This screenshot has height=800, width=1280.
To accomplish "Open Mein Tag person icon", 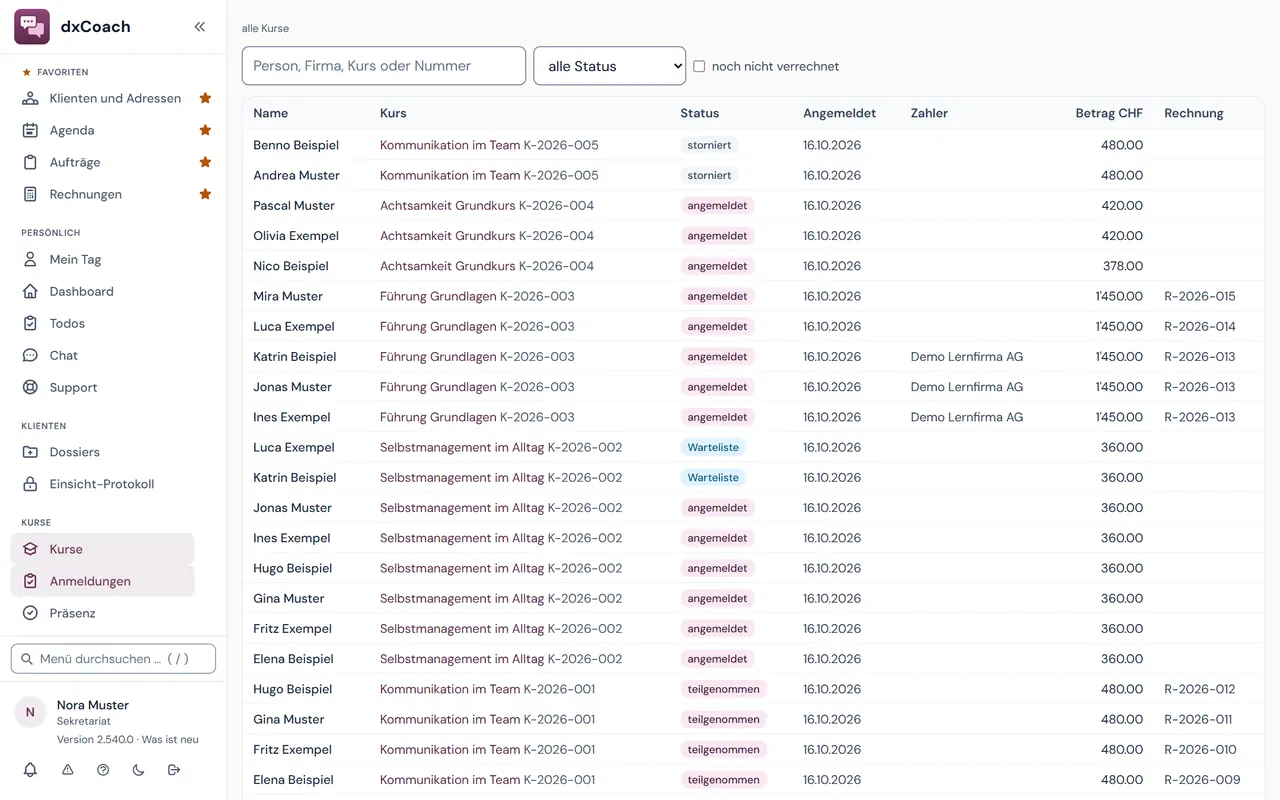I will (30, 259).
